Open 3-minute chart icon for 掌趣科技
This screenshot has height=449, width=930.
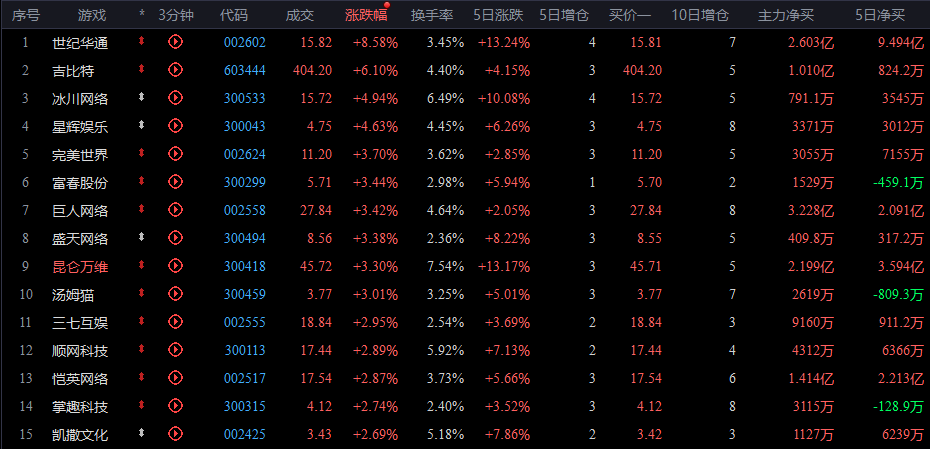pyautogui.click(x=175, y=406)
